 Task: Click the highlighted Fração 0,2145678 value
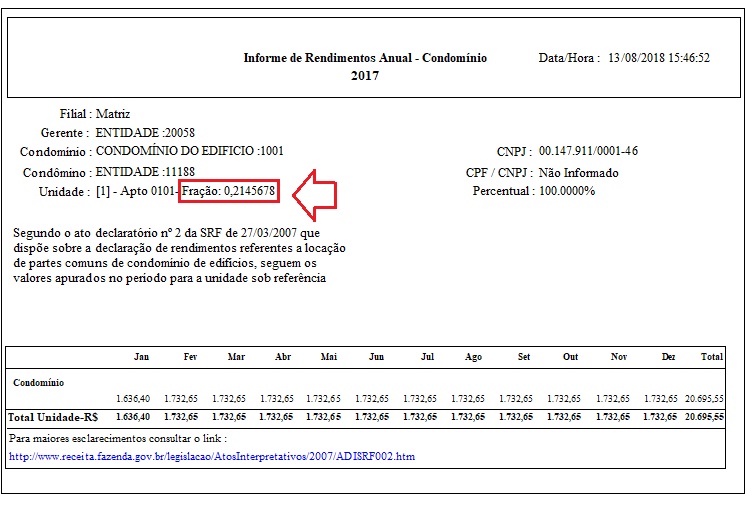[x=228, y=190]
